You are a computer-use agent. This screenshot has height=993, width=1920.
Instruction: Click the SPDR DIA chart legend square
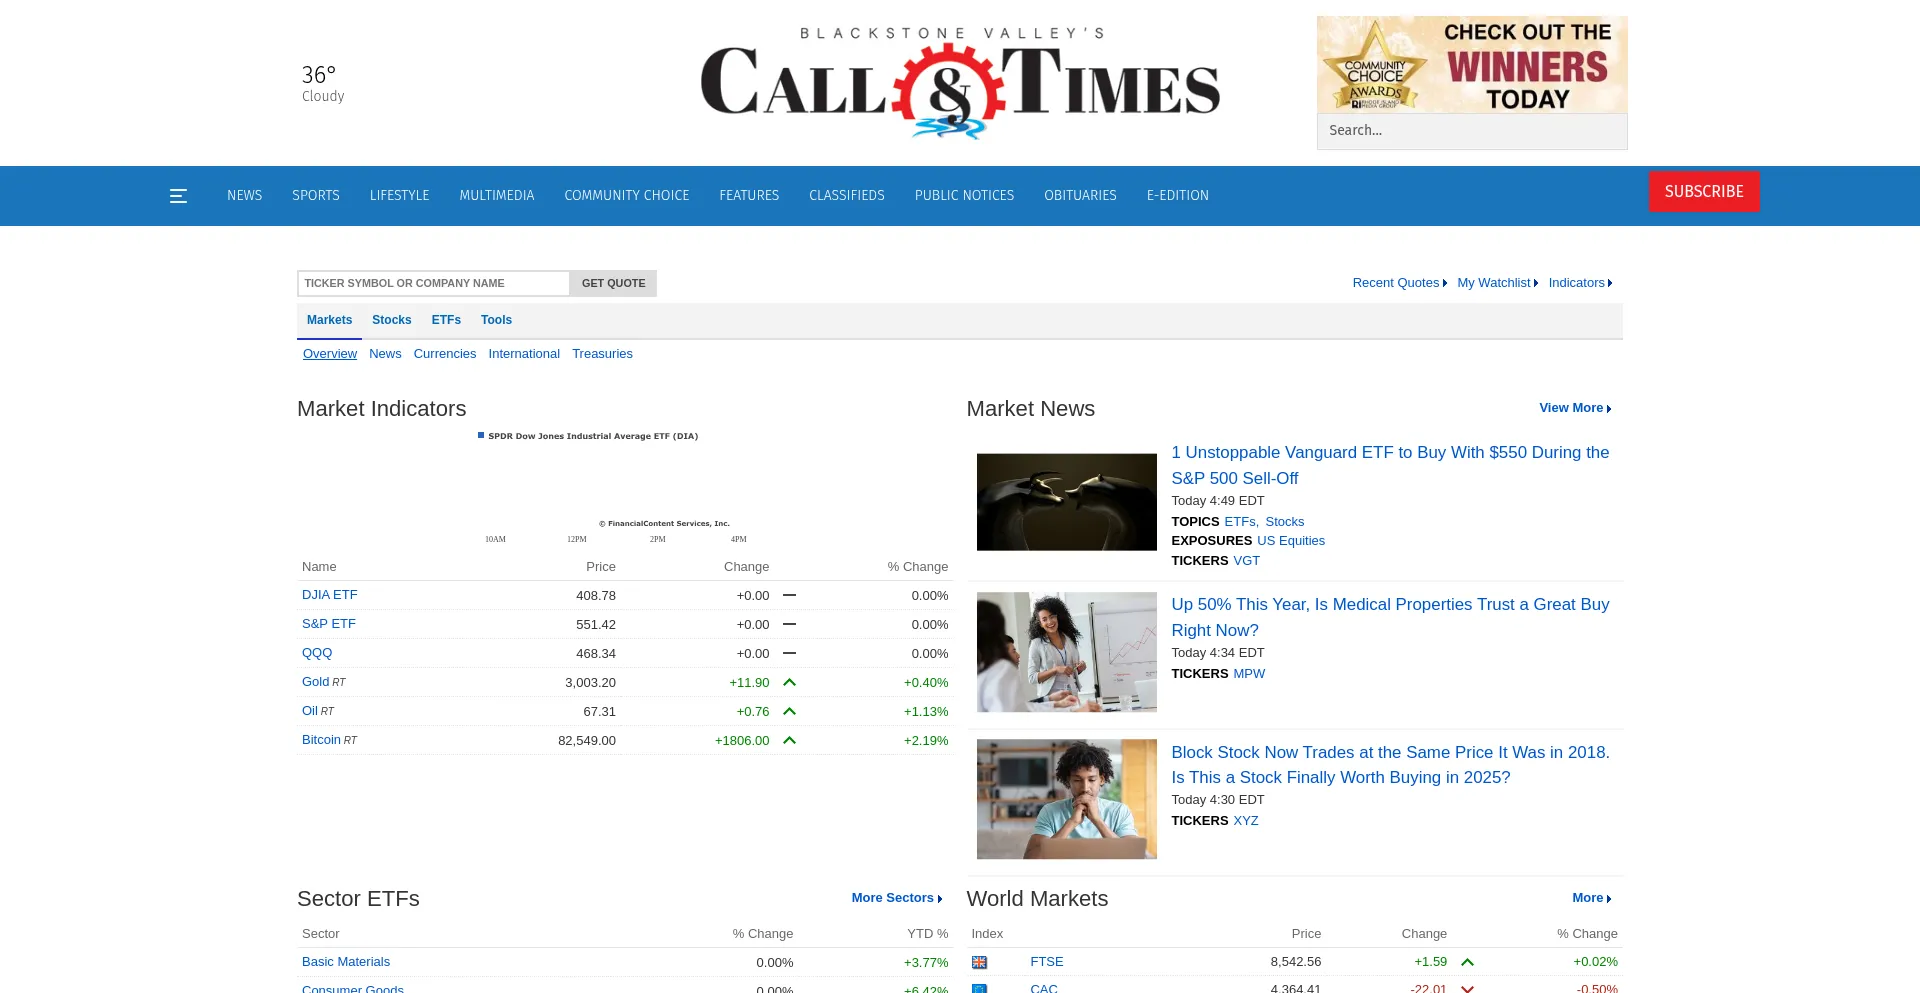[481, 436]
